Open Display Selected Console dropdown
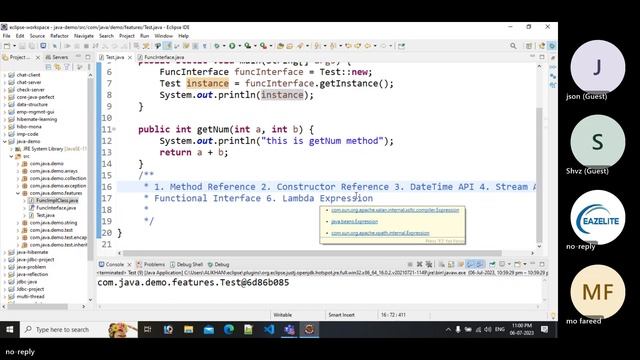This screenshot has width=640, height=360. [508, 264]
